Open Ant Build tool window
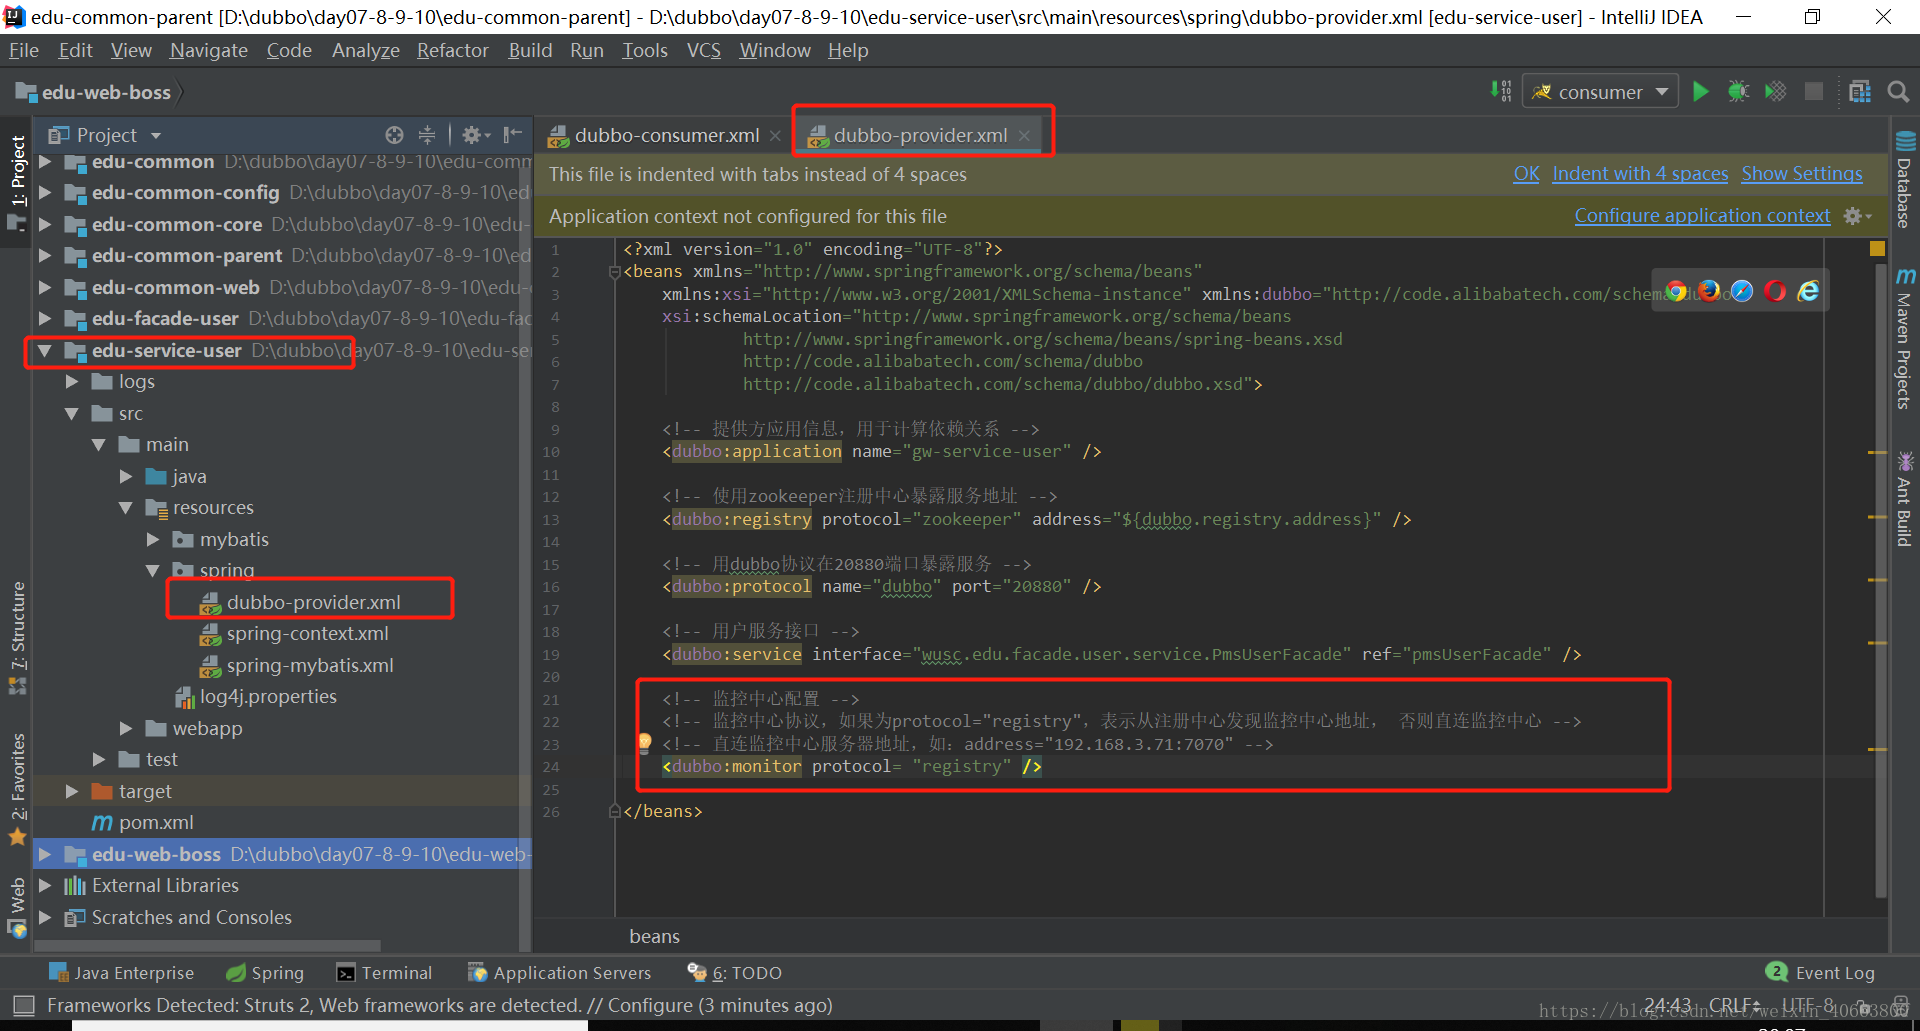This screenshot has width=1920, height=1031. point(1904,498)
